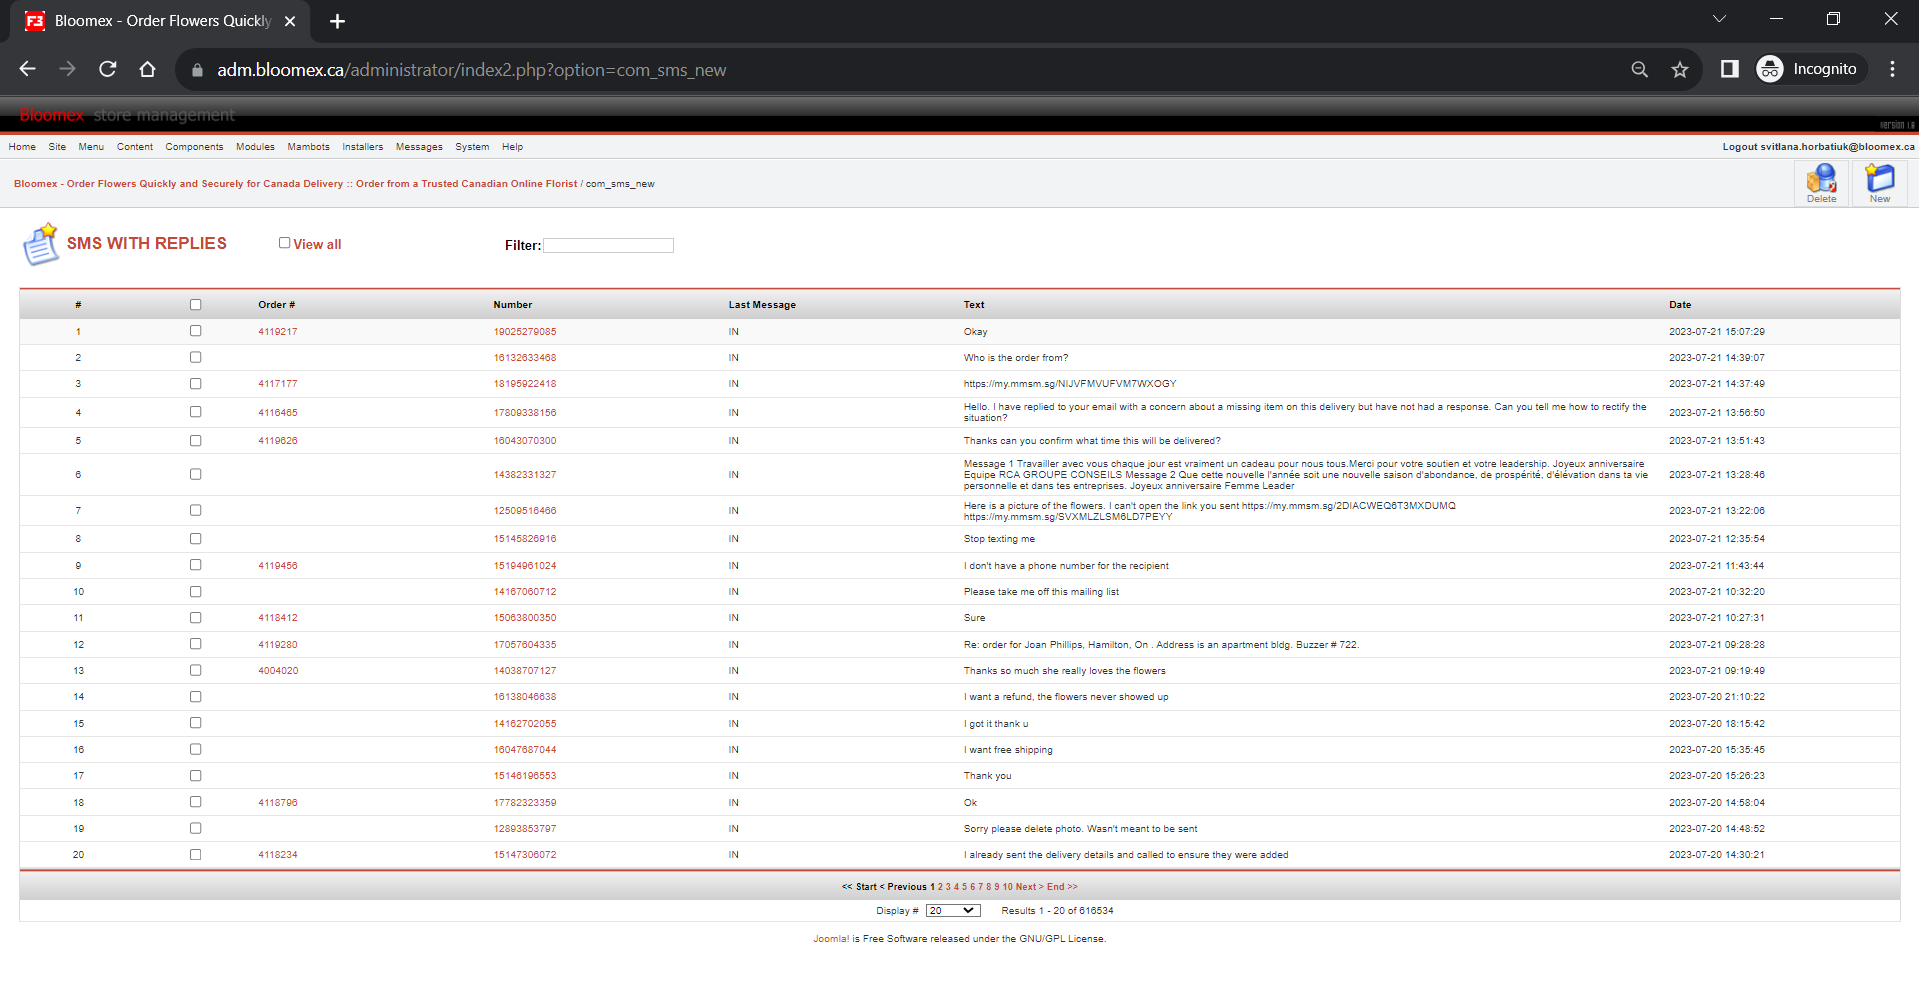Open the Content menu
The image size is (1919, 992).
(x=135, y=147)
